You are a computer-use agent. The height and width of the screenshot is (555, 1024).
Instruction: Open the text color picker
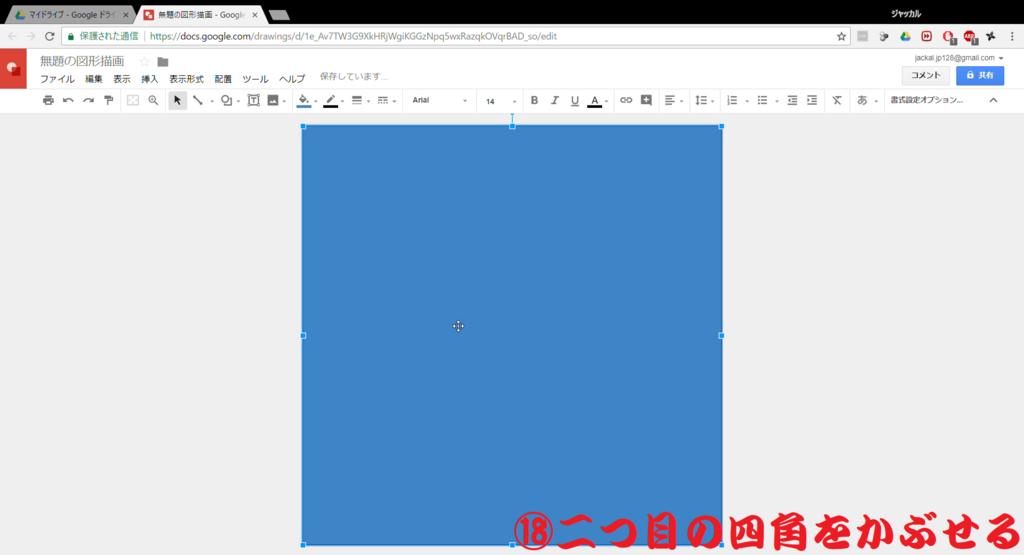(x=594, y=101)
